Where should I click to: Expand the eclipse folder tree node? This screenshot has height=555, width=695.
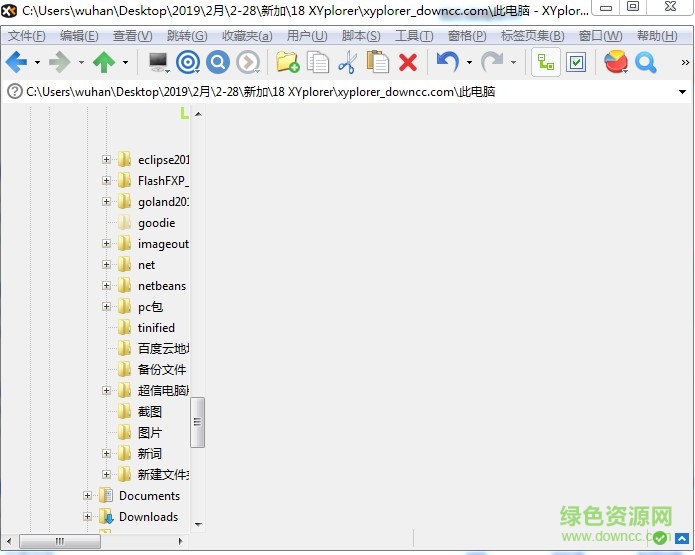point(107,160)
